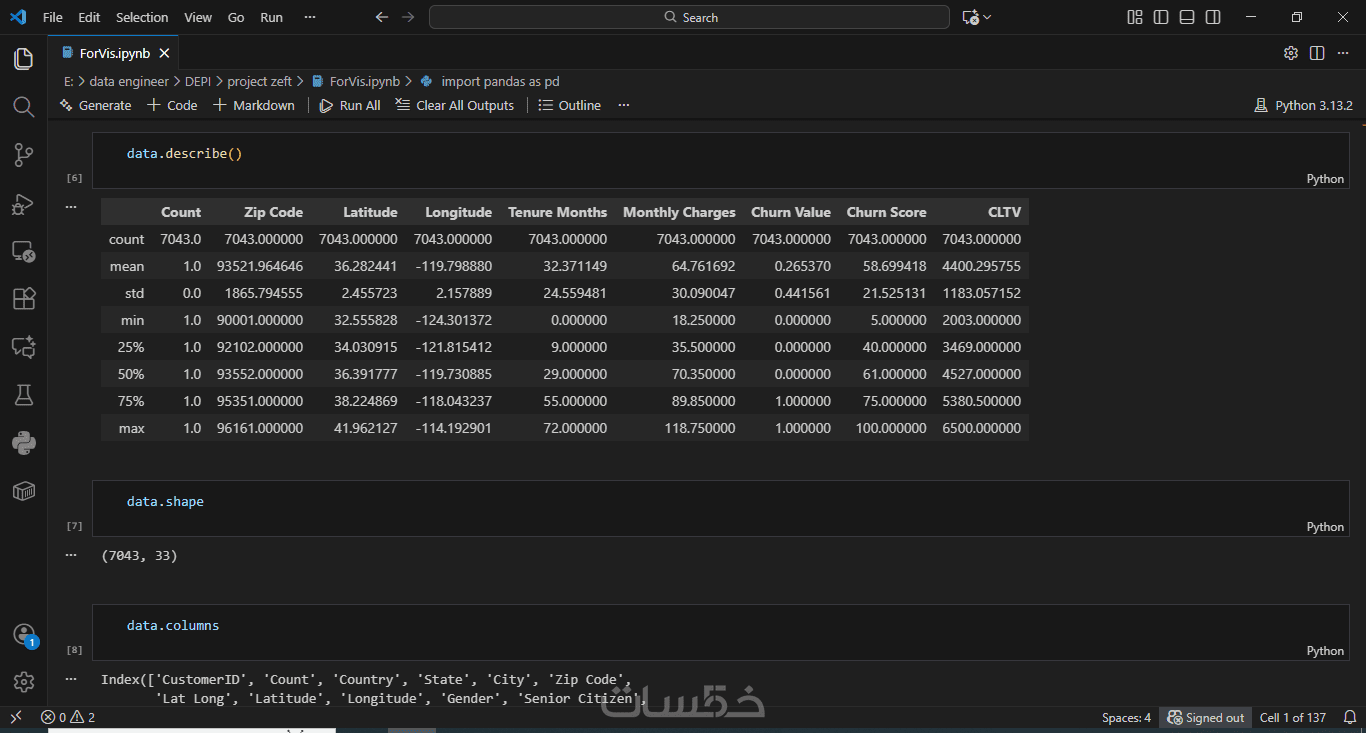The height and width of the screenshot is (733, 1366).
Task: Toggle the bottom panel layout button
Action: (x=1187, y=17)
